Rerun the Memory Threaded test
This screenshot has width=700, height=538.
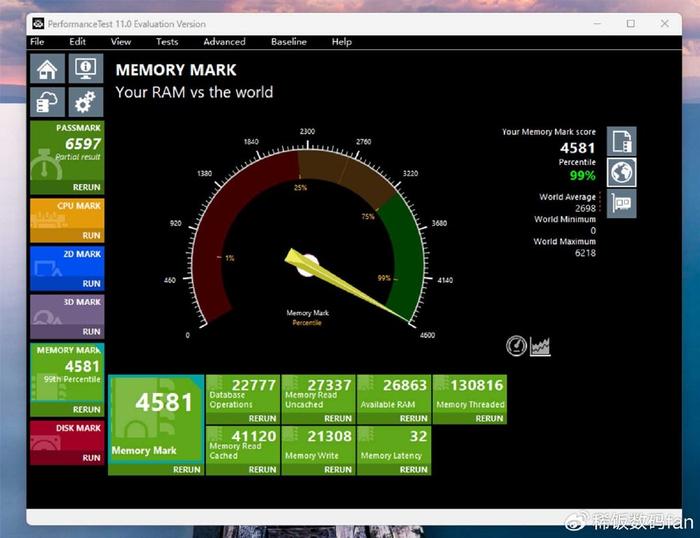tap(489, 418)
